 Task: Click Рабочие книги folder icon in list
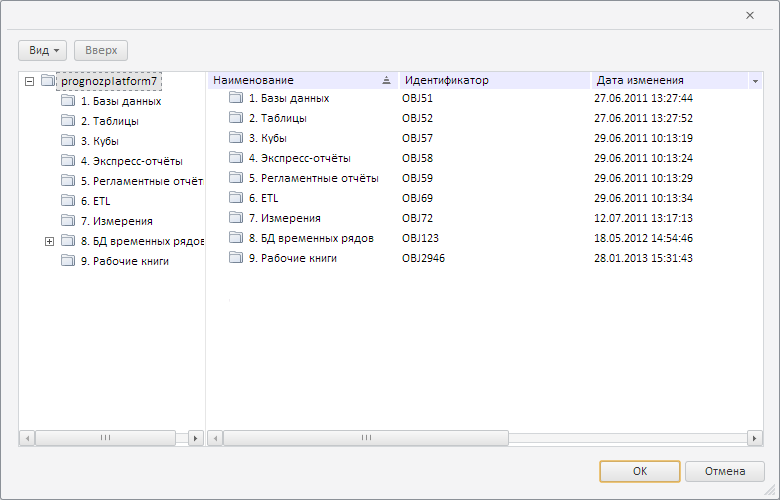236,258
